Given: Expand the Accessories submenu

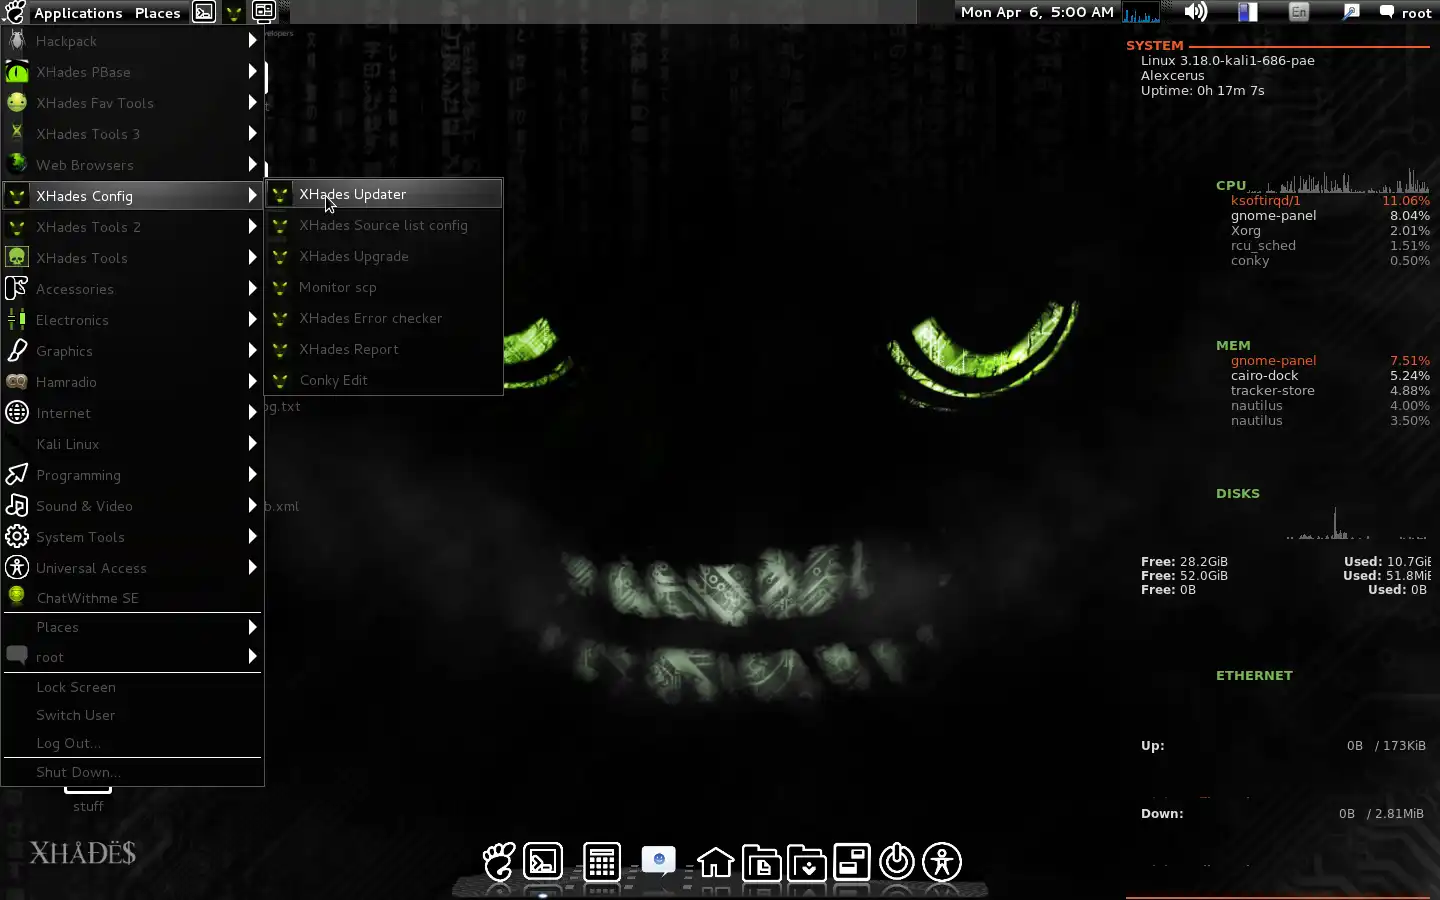Looking at the screenshot, I should [x=132, y=289].
